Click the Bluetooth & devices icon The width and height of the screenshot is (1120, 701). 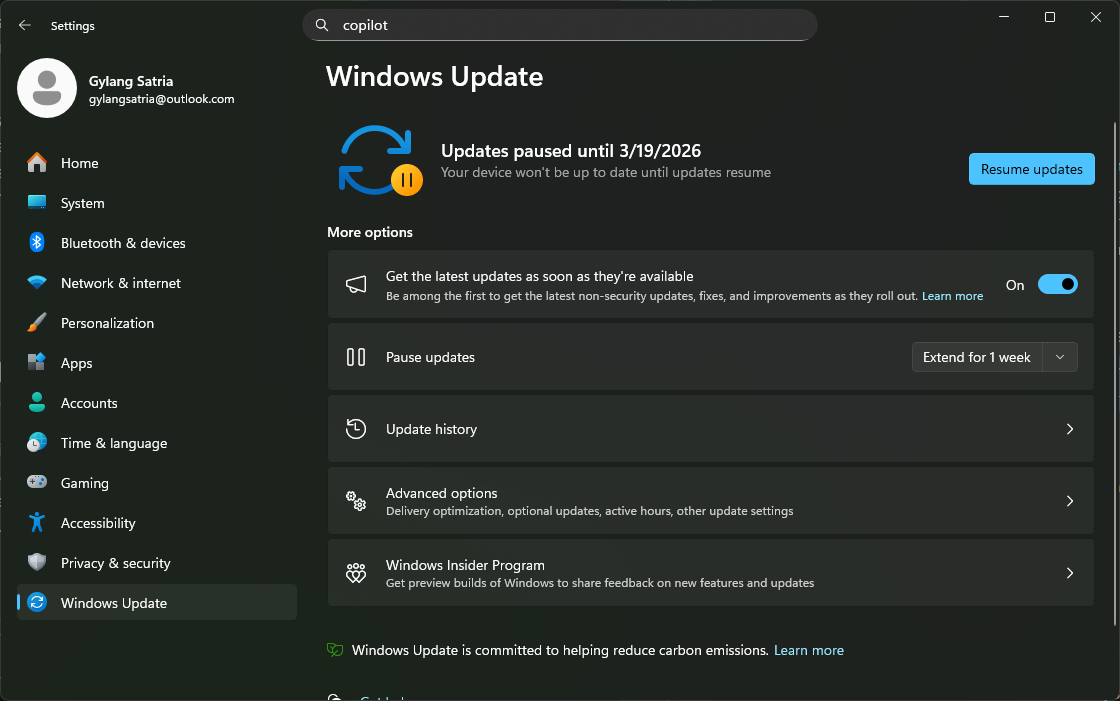(x=37, y=243)
